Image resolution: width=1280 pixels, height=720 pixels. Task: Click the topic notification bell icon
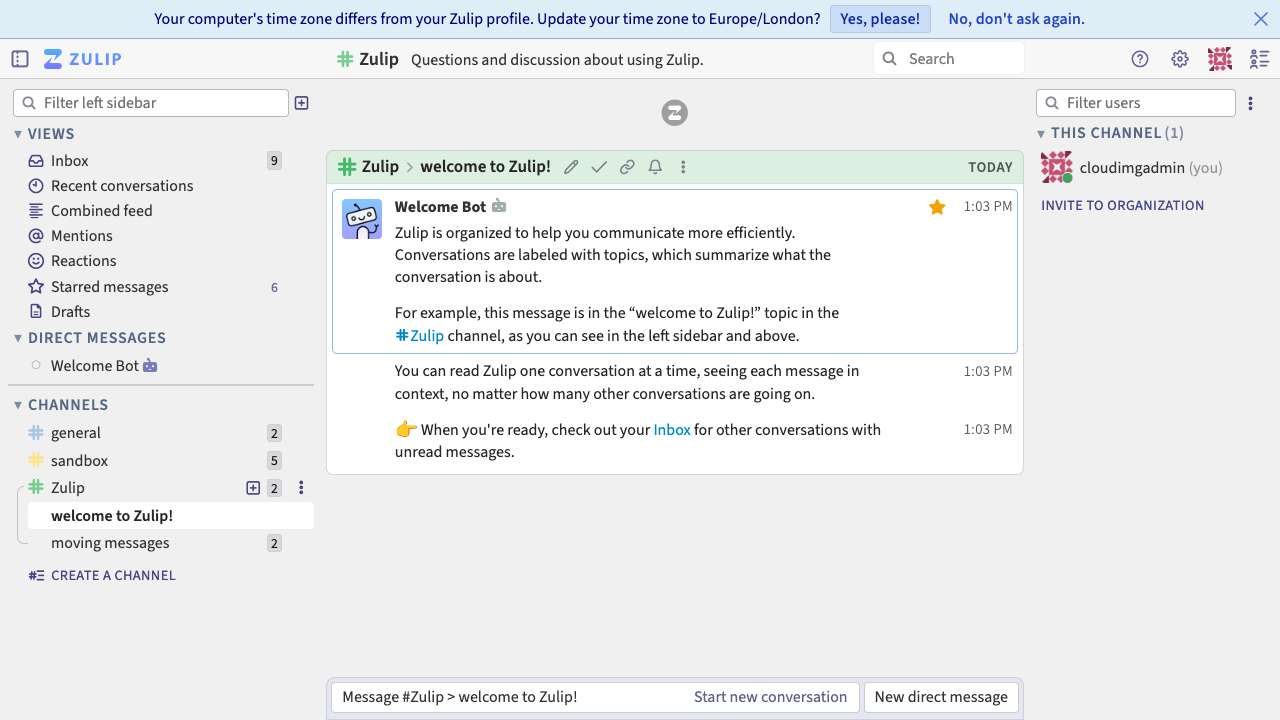[x=655, y=167]
